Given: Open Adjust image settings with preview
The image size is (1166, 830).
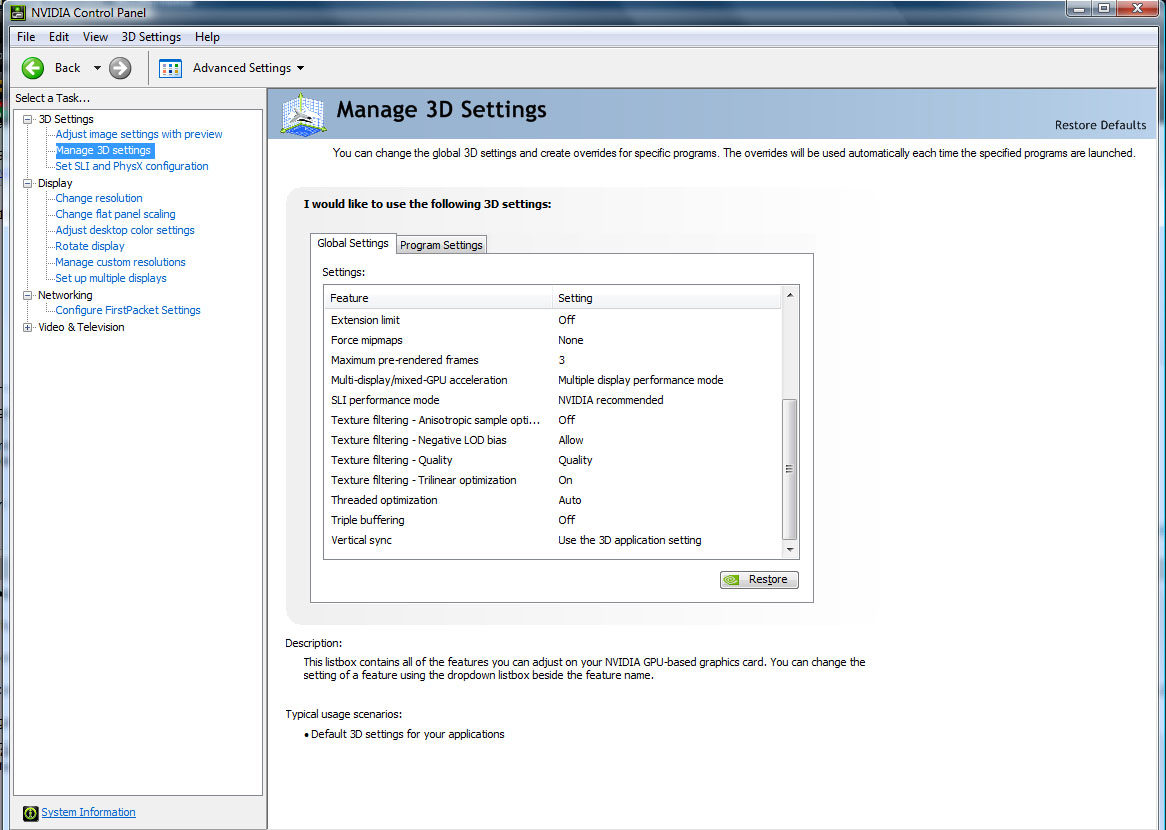Looking at the screenshot, I should pos(139,134).
